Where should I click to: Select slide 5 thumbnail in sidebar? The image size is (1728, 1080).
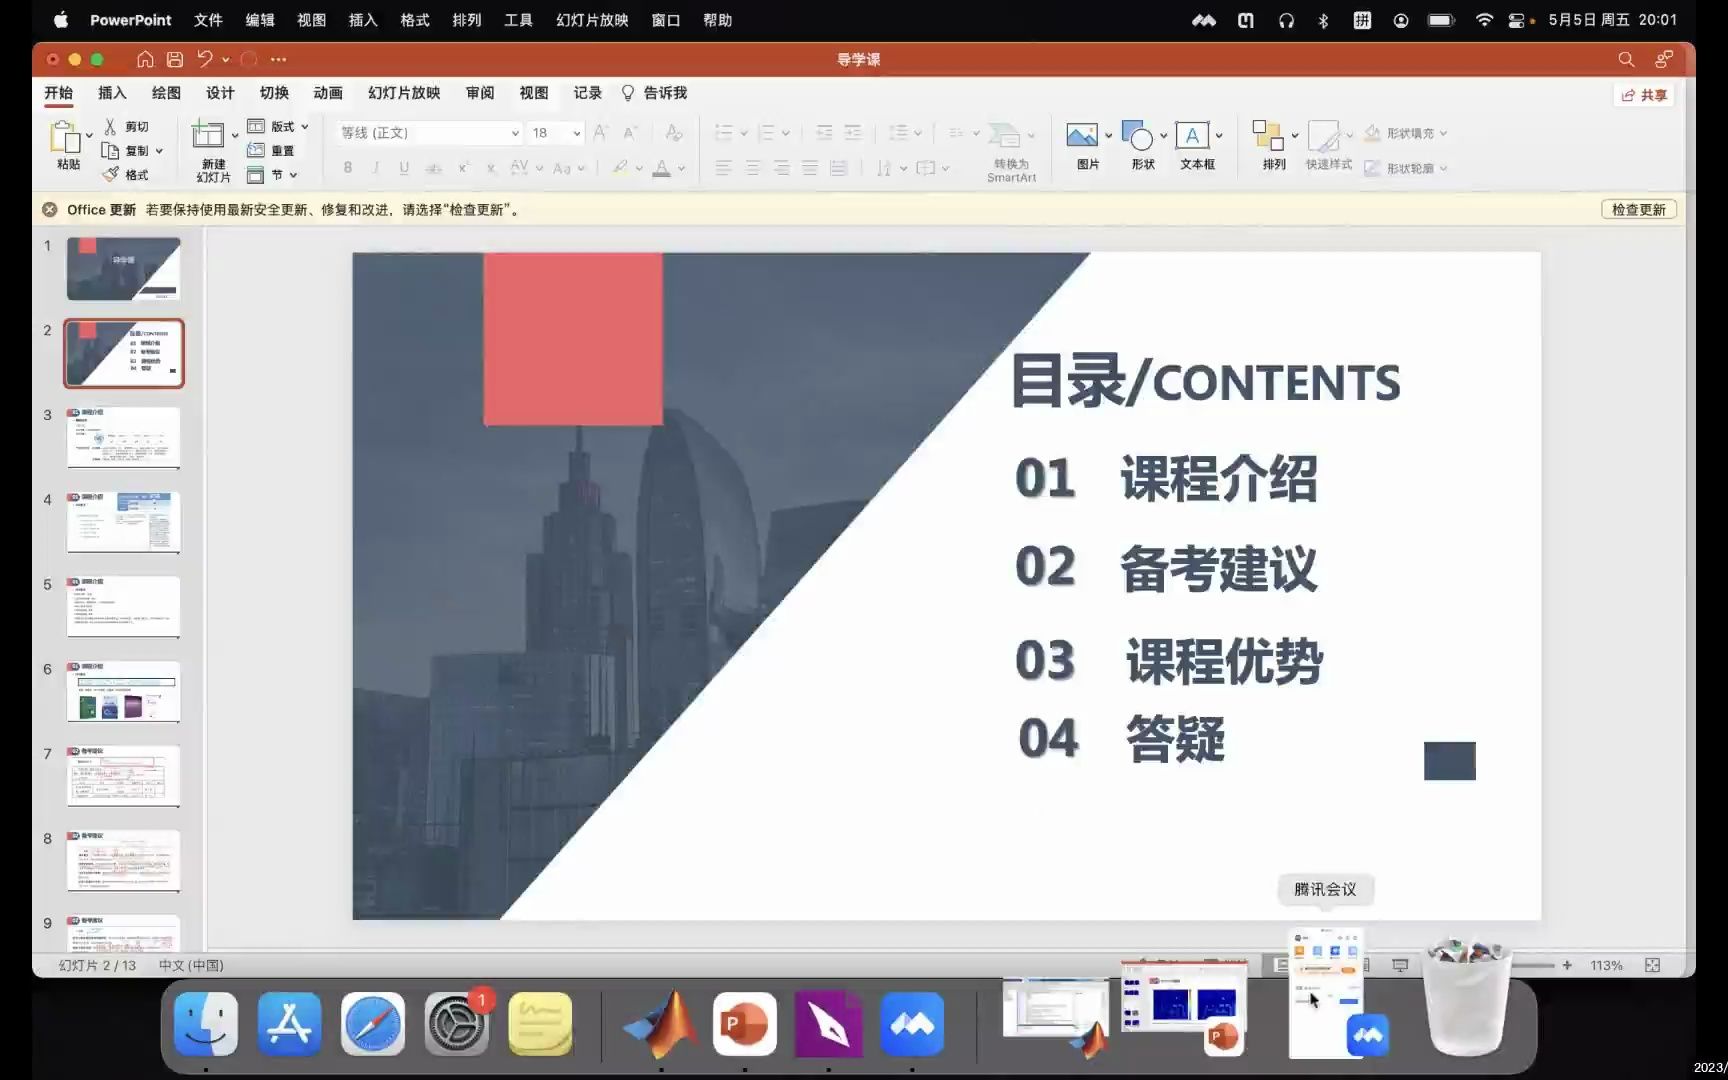[x=122, y=605]
